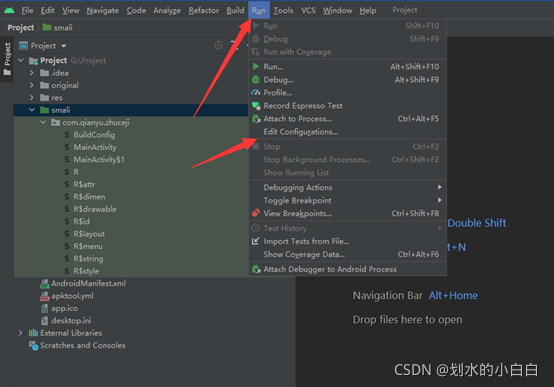Click the app.ico file icon
Viewport: 554px width, 387px height.
(45, 308)
